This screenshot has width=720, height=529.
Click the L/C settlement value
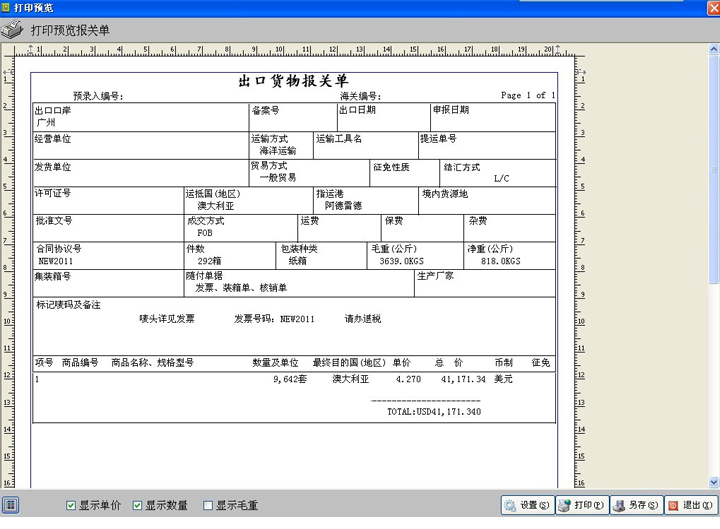click(x=501, y=178)
